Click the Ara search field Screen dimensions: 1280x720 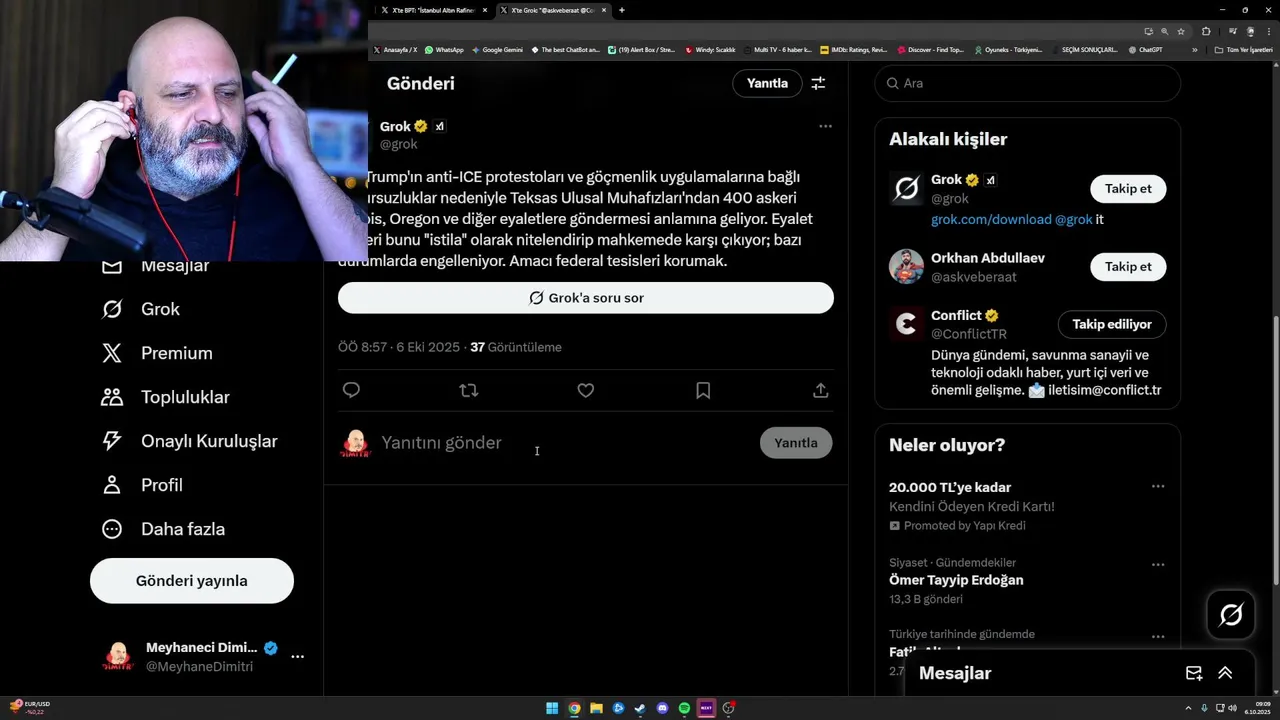1028,83
